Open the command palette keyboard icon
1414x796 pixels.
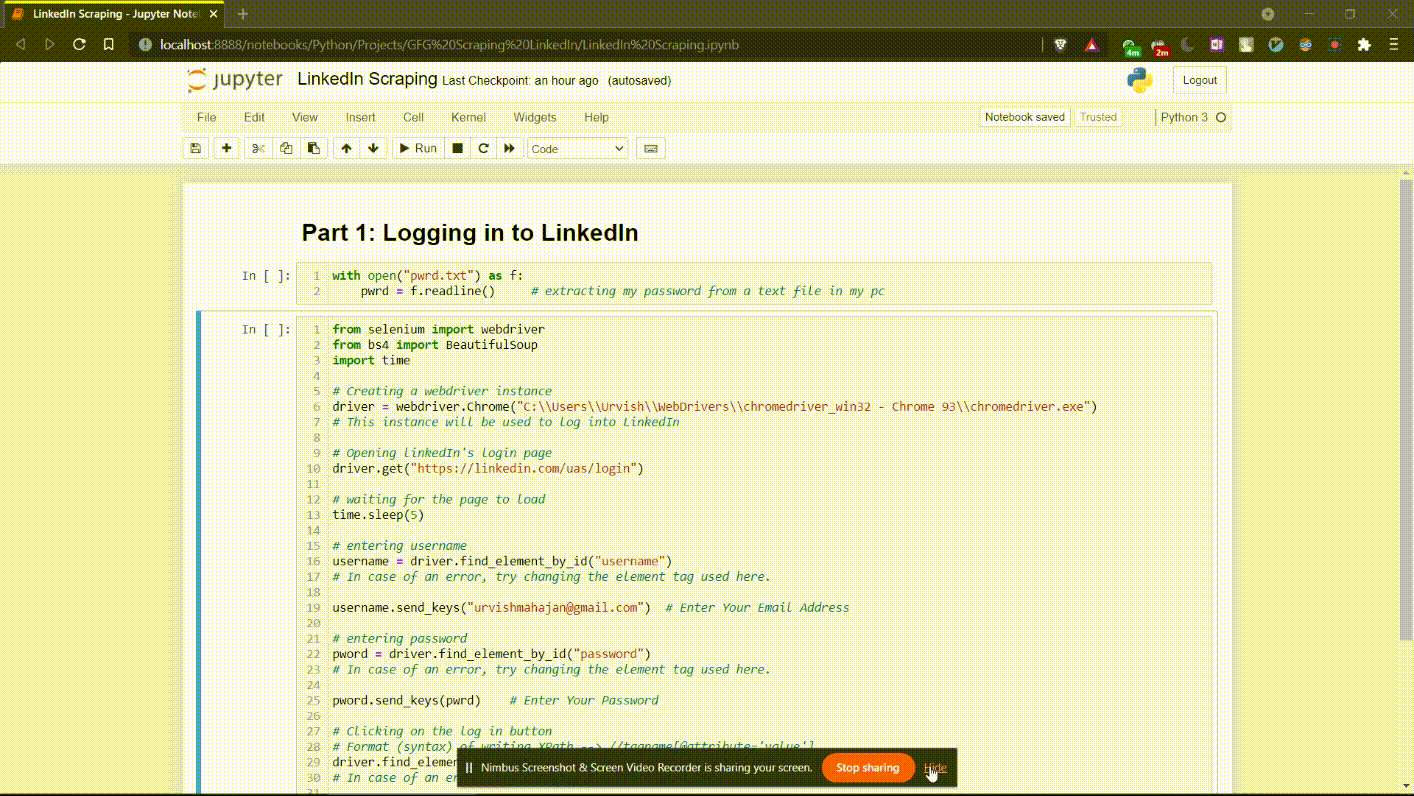[x=651, y=148]
